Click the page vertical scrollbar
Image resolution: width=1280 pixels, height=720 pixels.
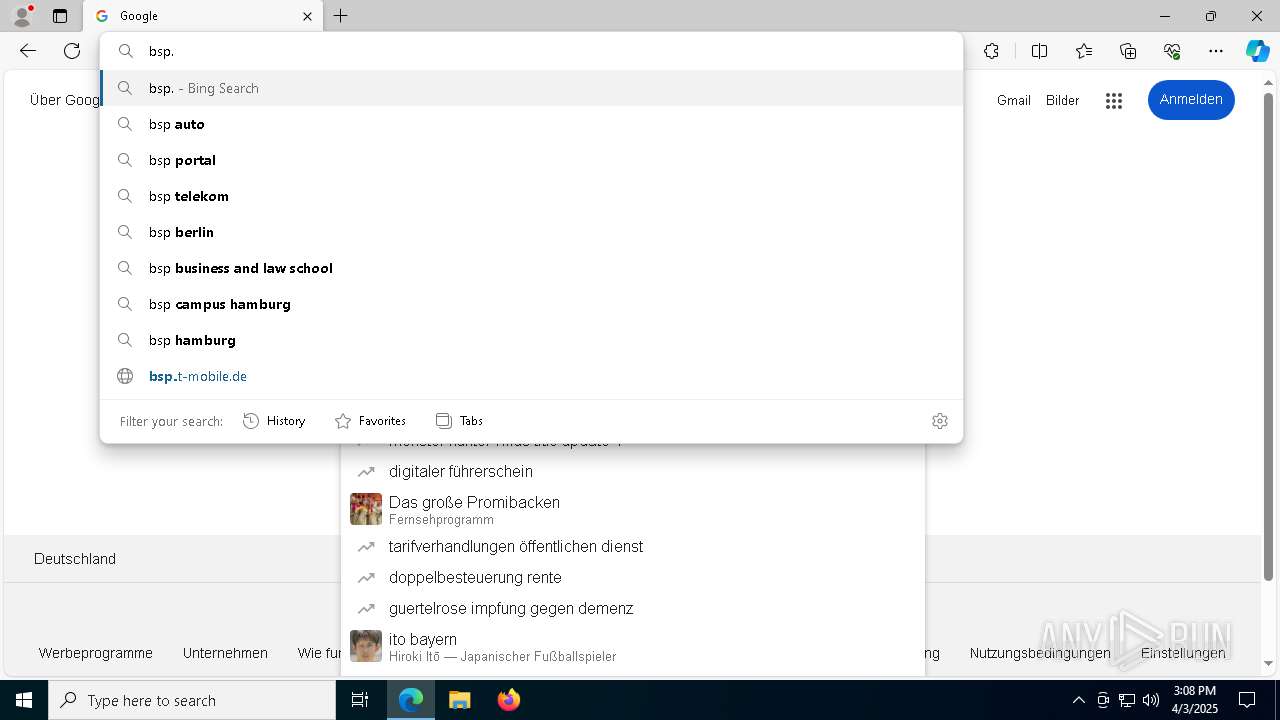click(1269, 335)
